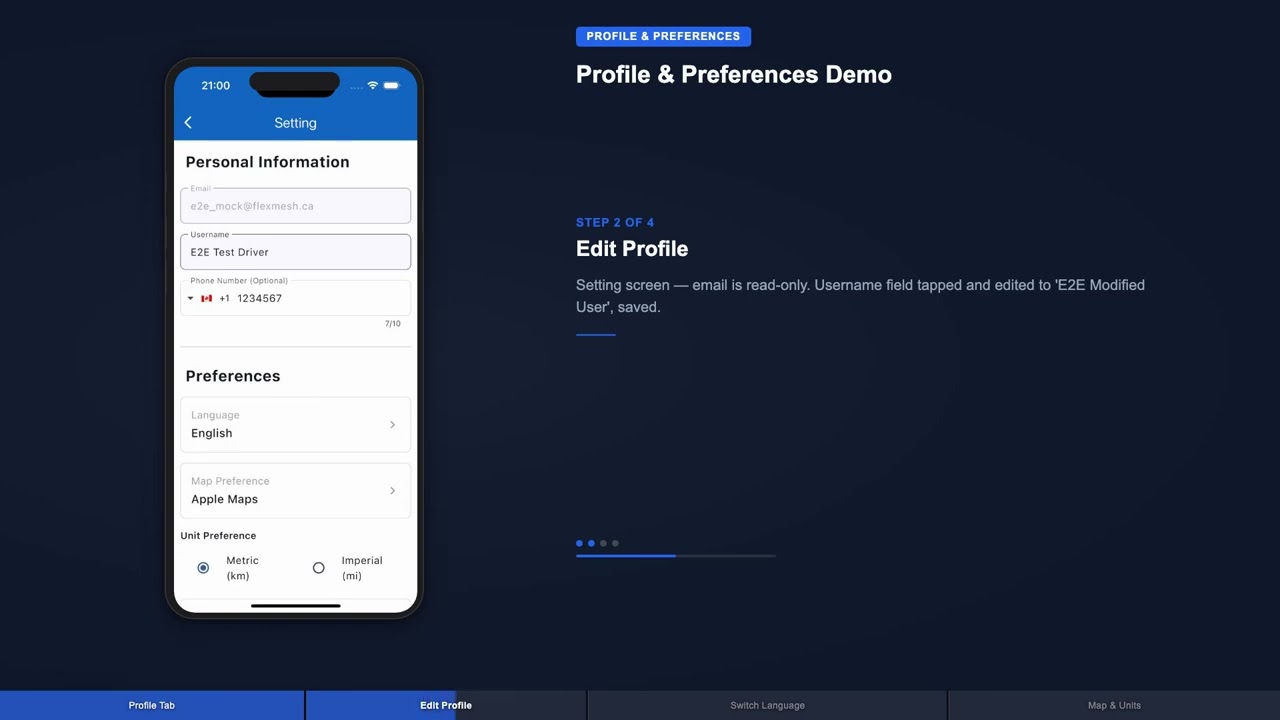Click the STEP 2 OF 4 label

615,222
